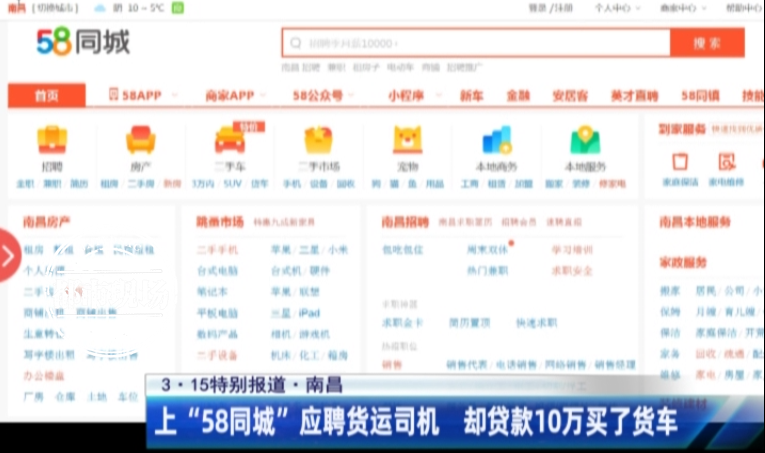The width and height of the screenshot is (765, 453).
Task: Click the 台式电脑 link
Action: coord(217,271)
